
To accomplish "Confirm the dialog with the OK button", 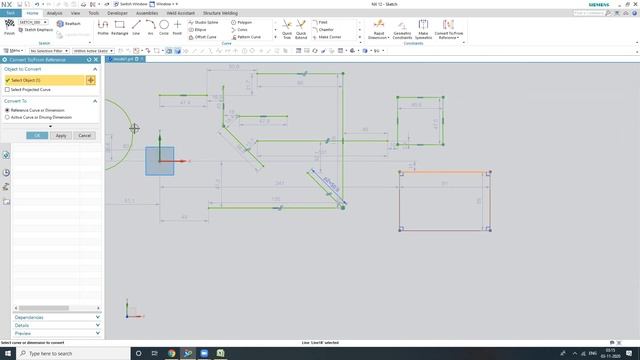I will click(37, 136).
